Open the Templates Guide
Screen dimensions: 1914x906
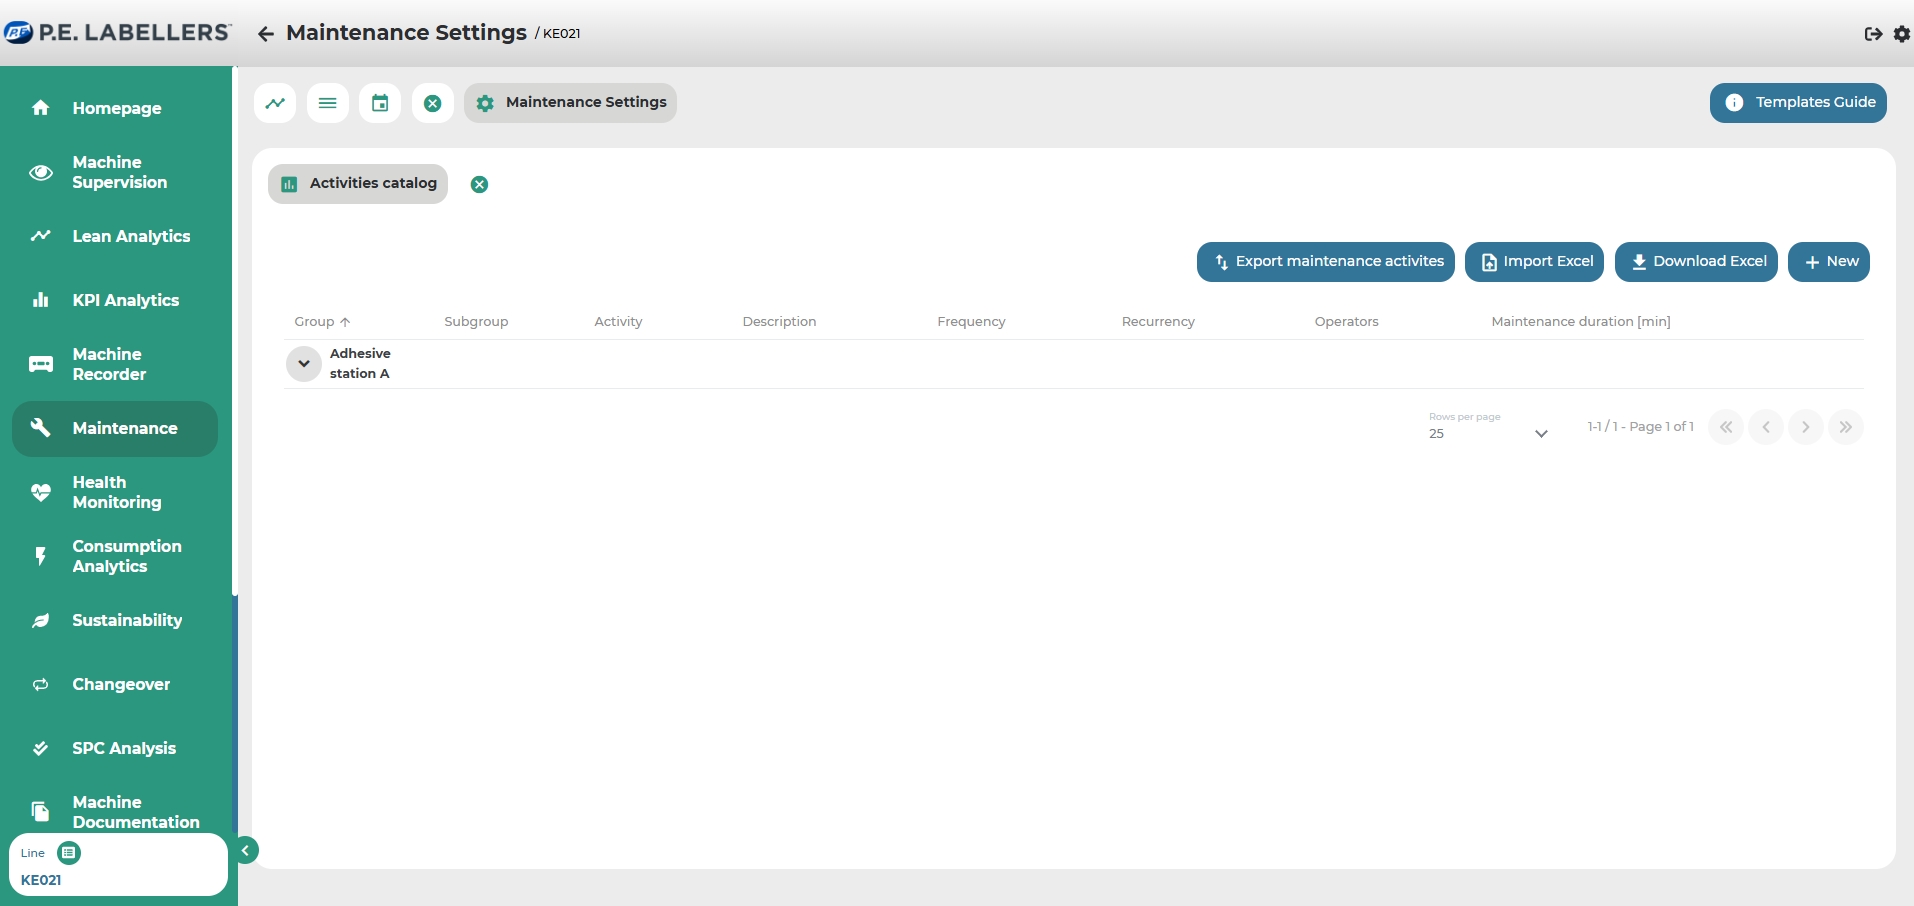[x=1797, y=103]
